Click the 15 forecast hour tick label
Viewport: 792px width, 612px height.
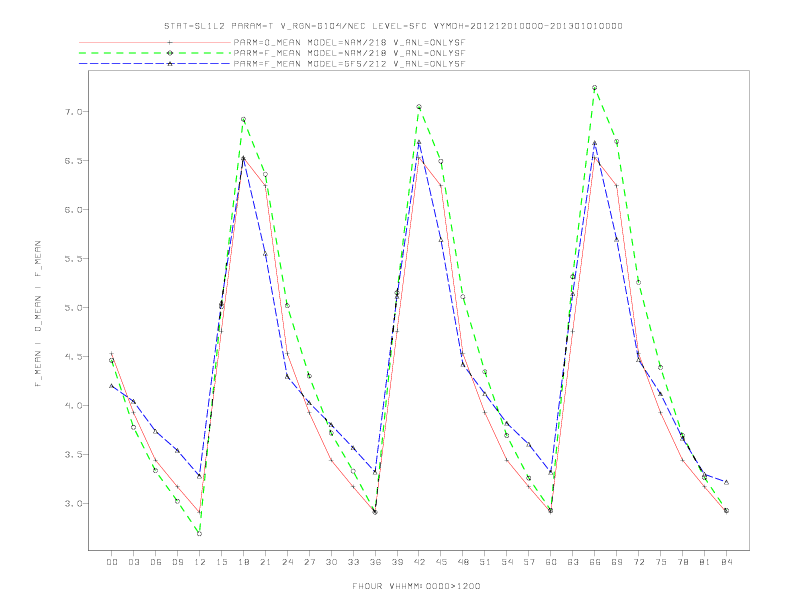[221, 562]
